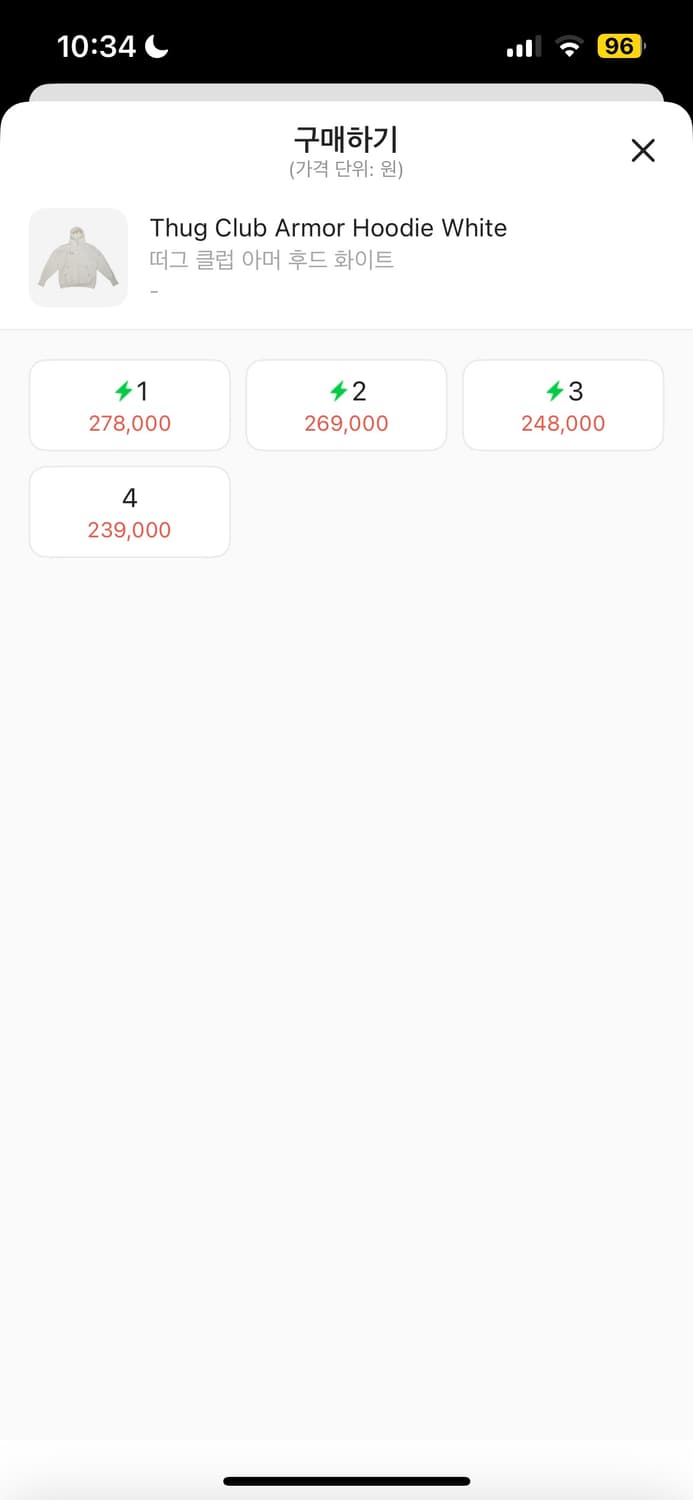Tap the lightning bolt icon on size 3

pos(554,391)
